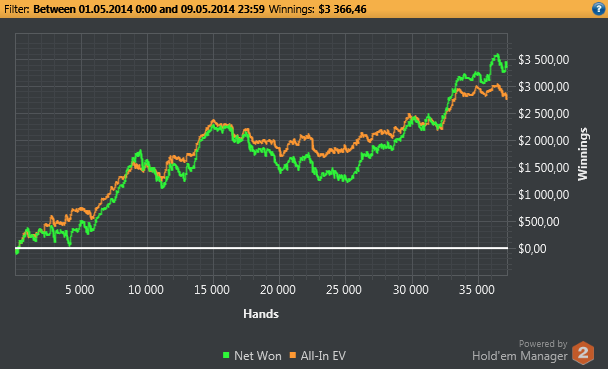608x369 pixels.
Task: Toggle the orange All-In EV legend swatch
Action: pos(293,355)
